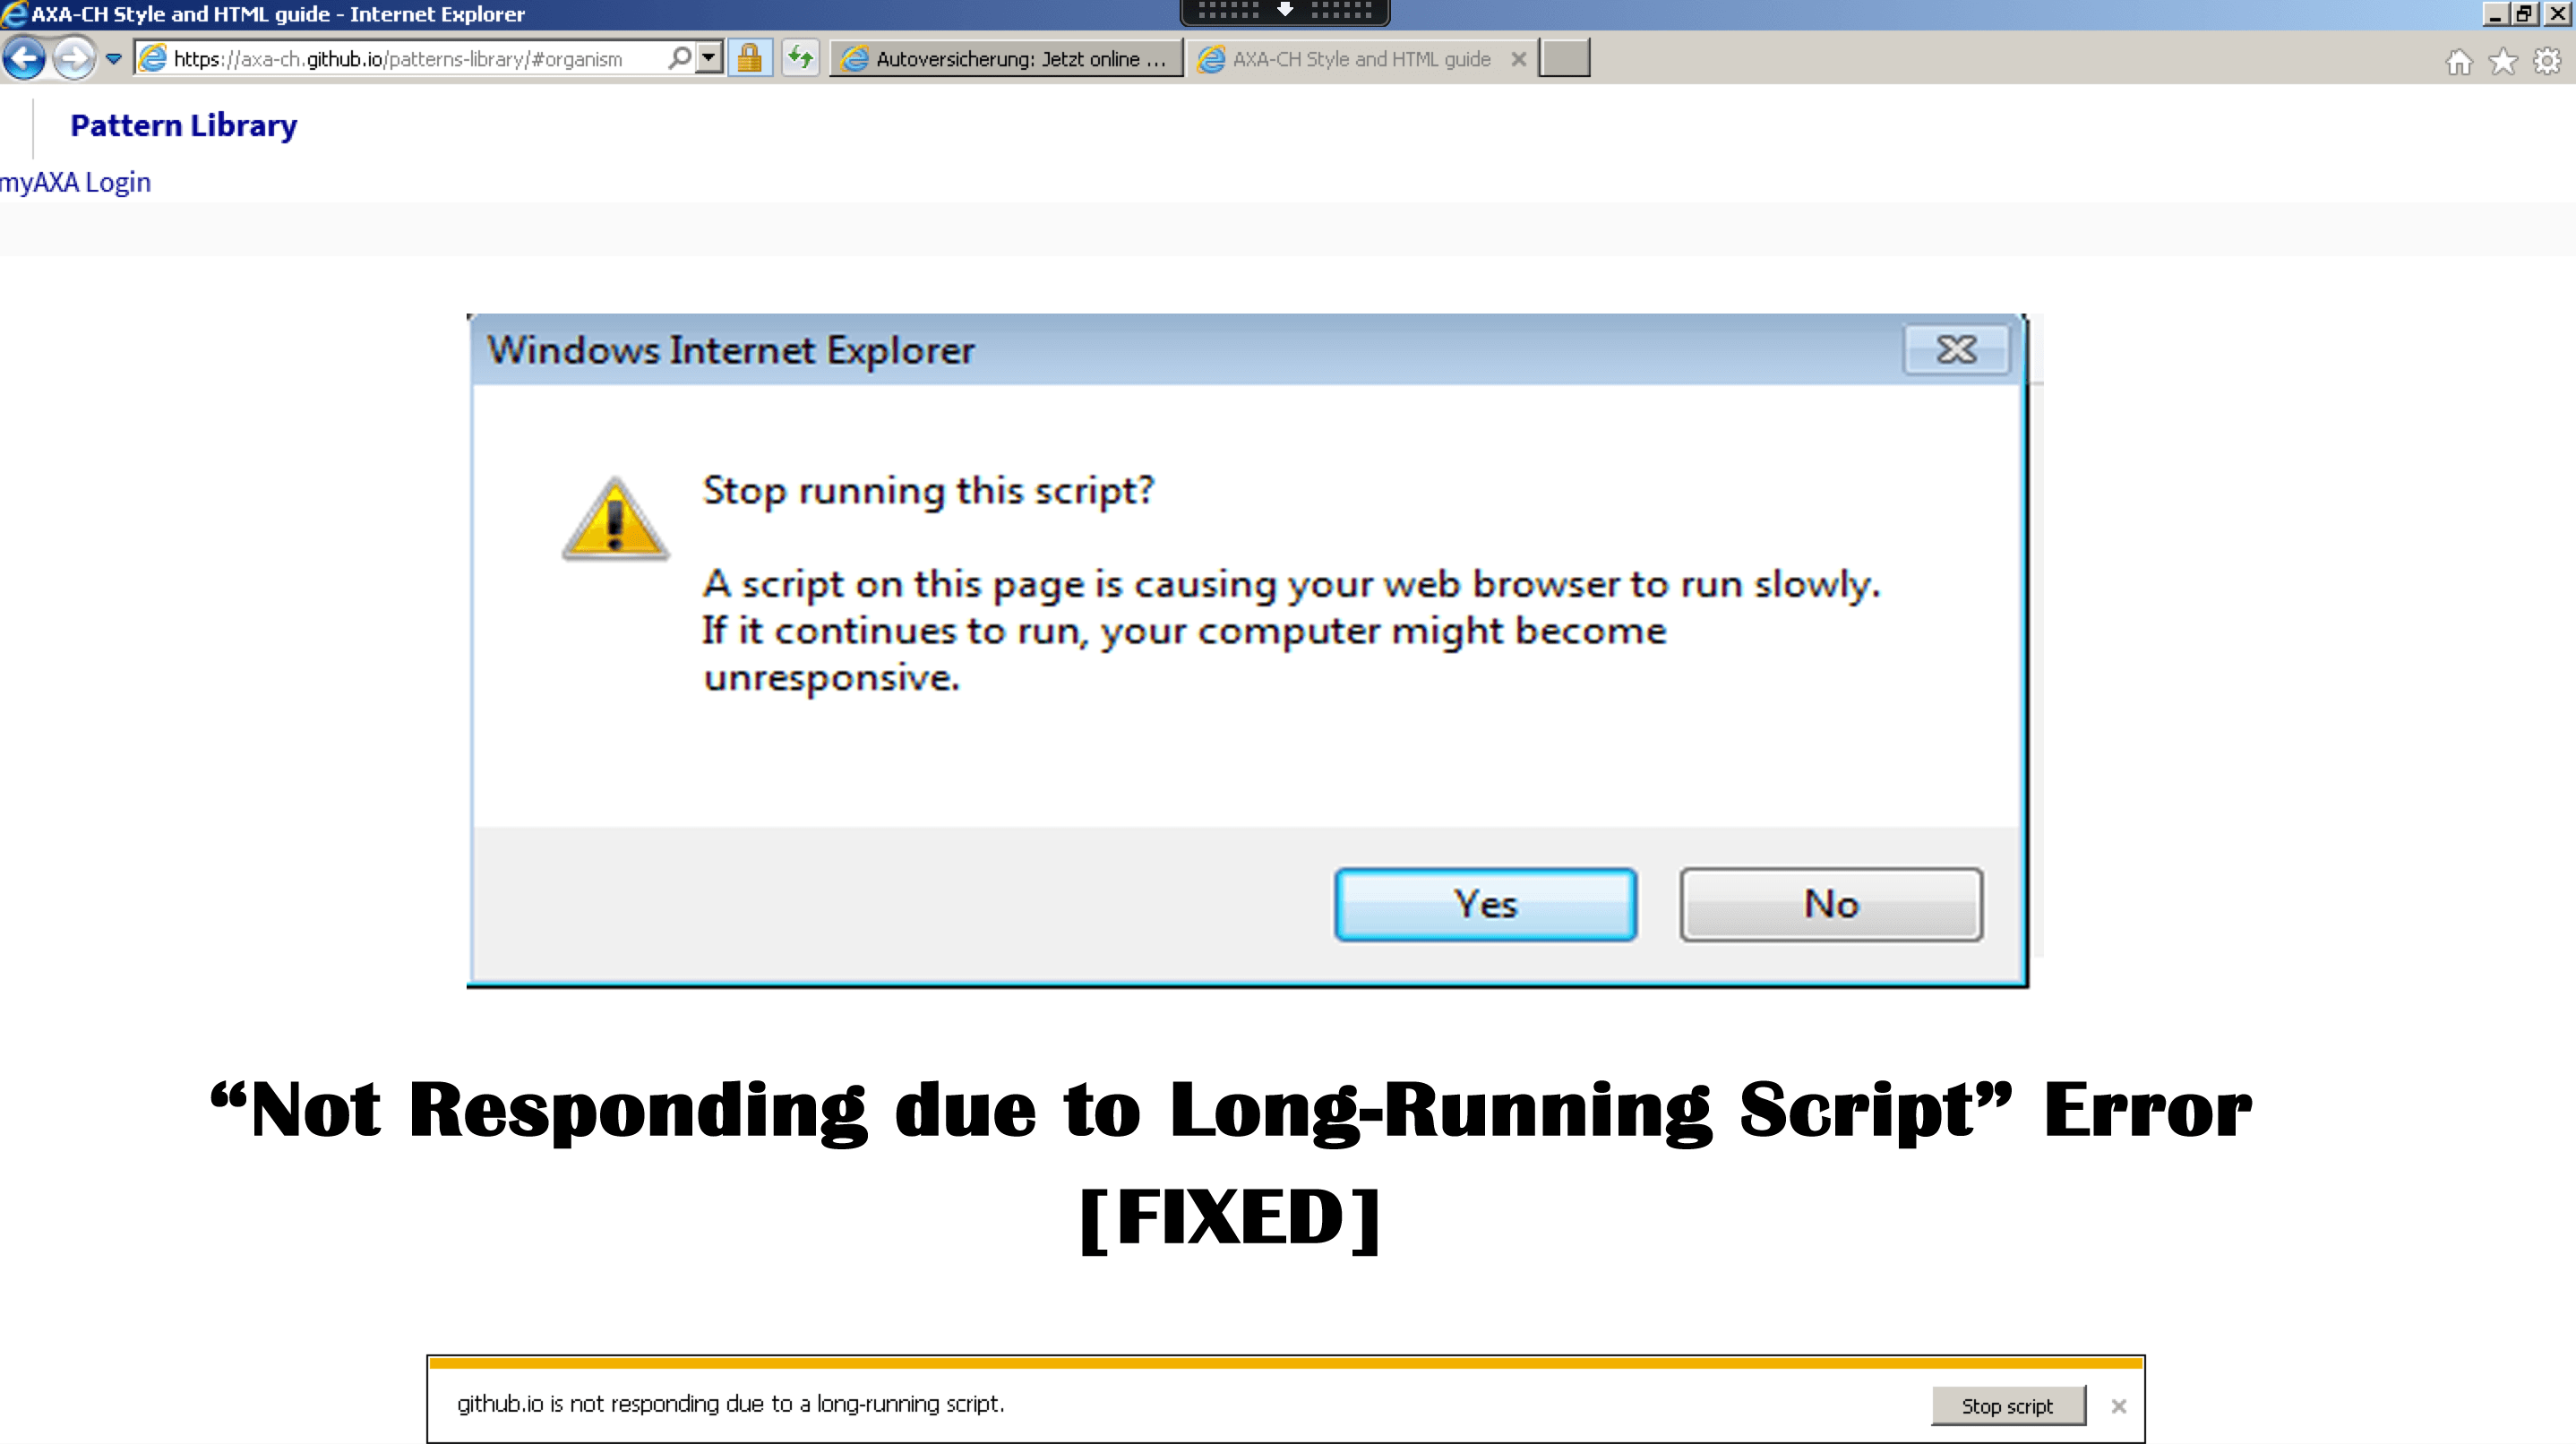
Task: Close the Windows Internet Explorer dialog
Action: [x=1953, y=348]
